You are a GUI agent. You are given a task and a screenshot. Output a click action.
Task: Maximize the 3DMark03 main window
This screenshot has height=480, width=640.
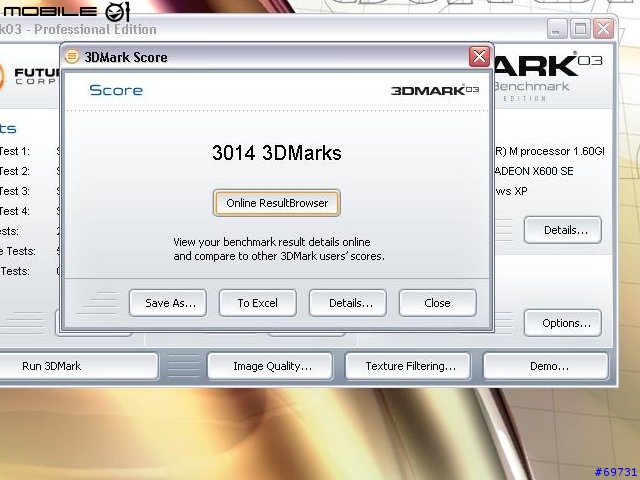[x=580, y=29]
